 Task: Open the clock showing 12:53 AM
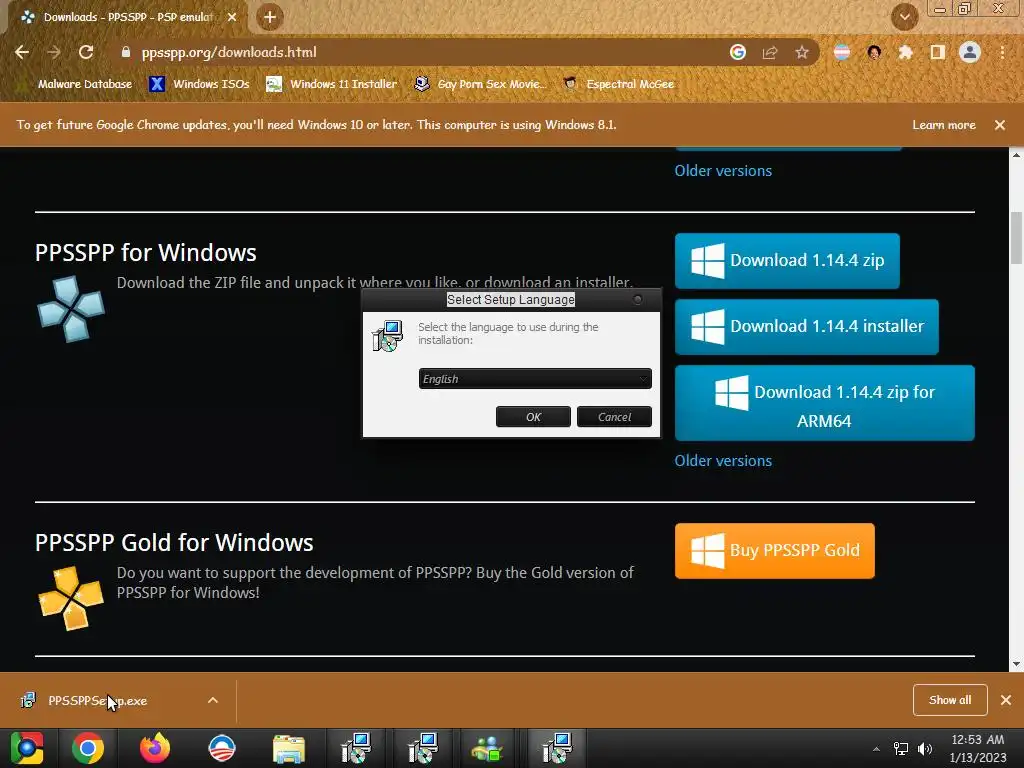click(978, 748)
